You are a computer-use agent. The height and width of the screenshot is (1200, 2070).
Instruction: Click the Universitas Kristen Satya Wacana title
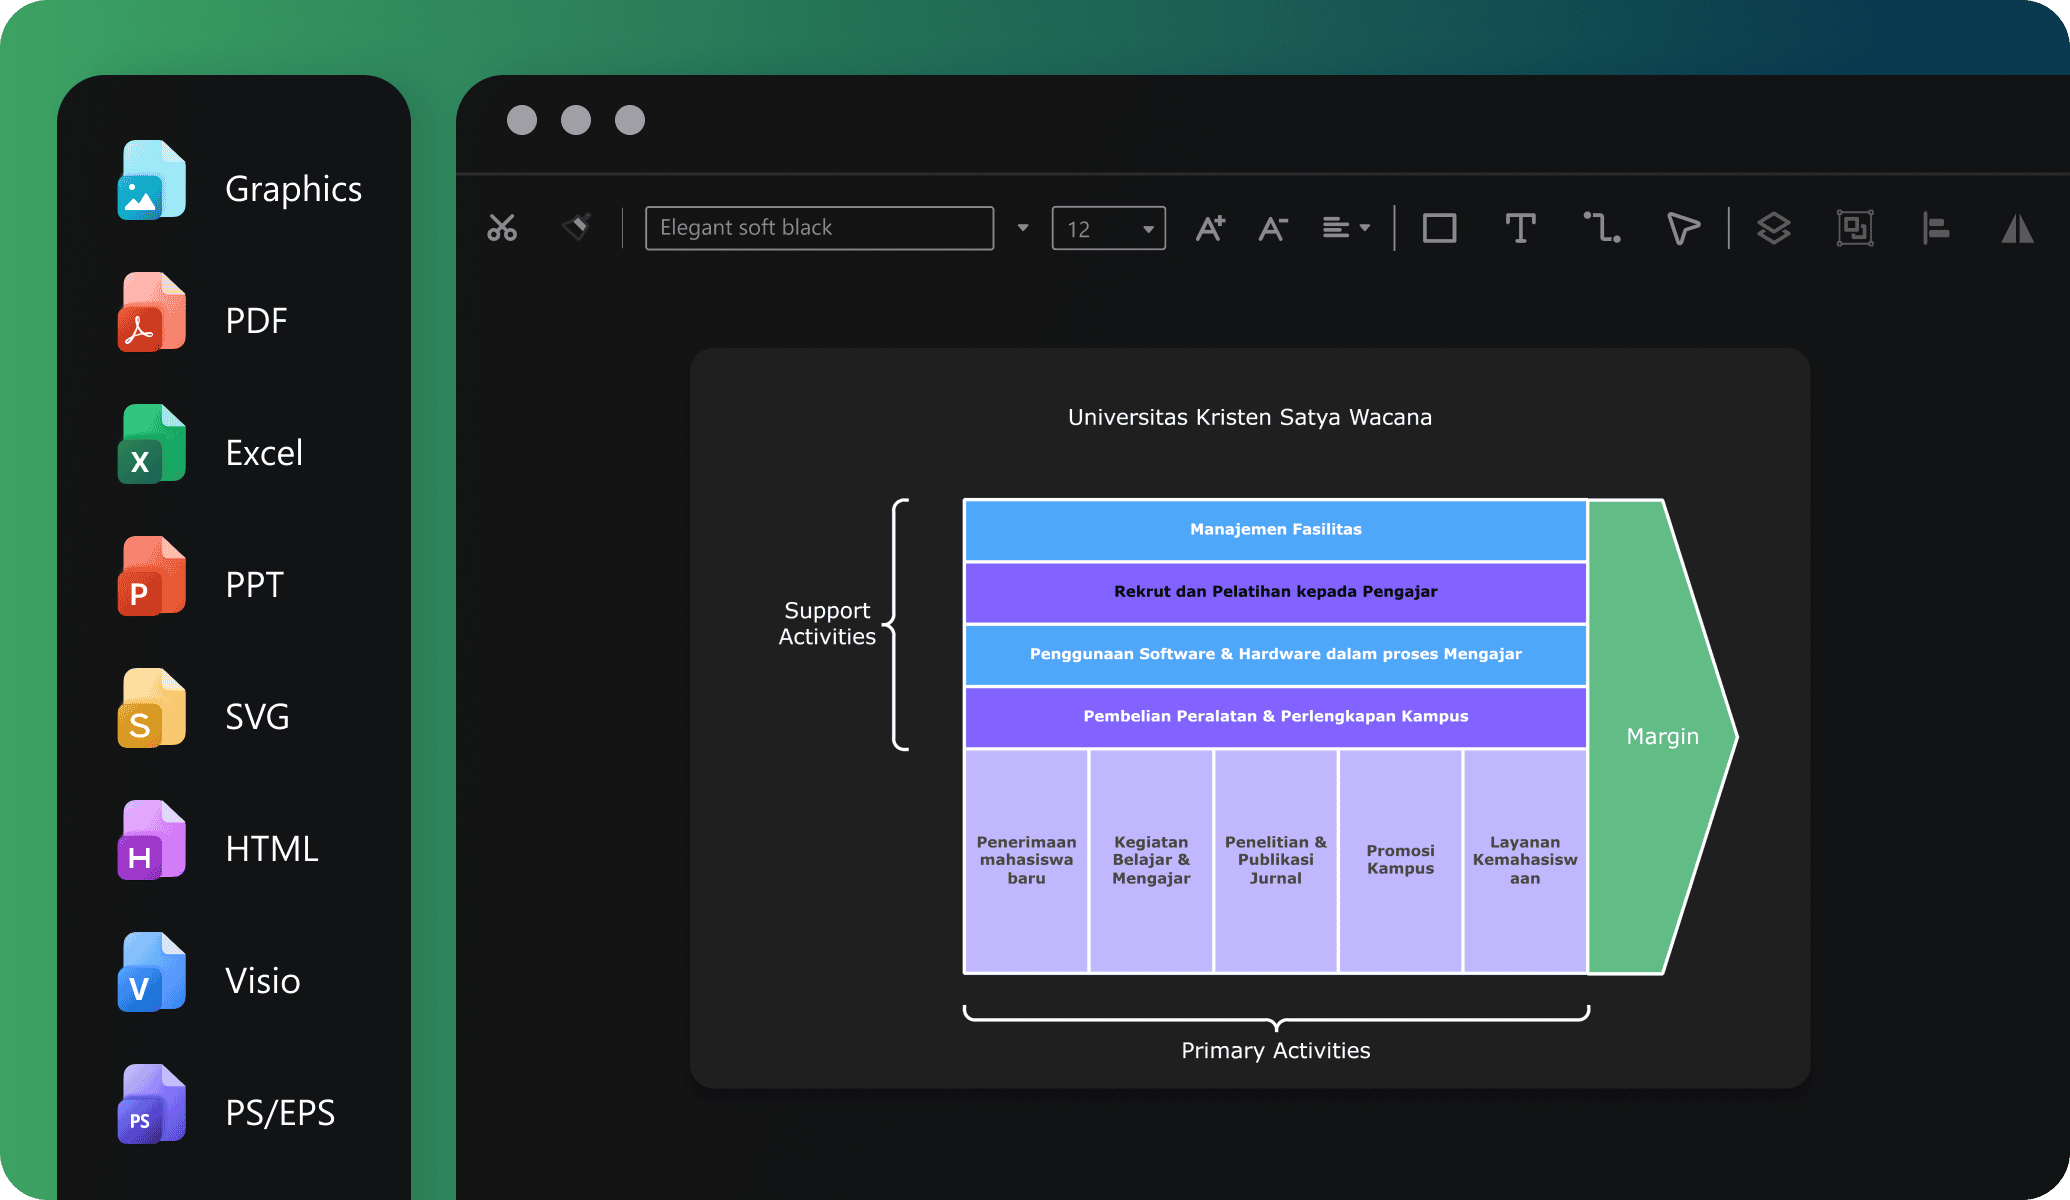pyautogui.click(x=1250, y=417)
